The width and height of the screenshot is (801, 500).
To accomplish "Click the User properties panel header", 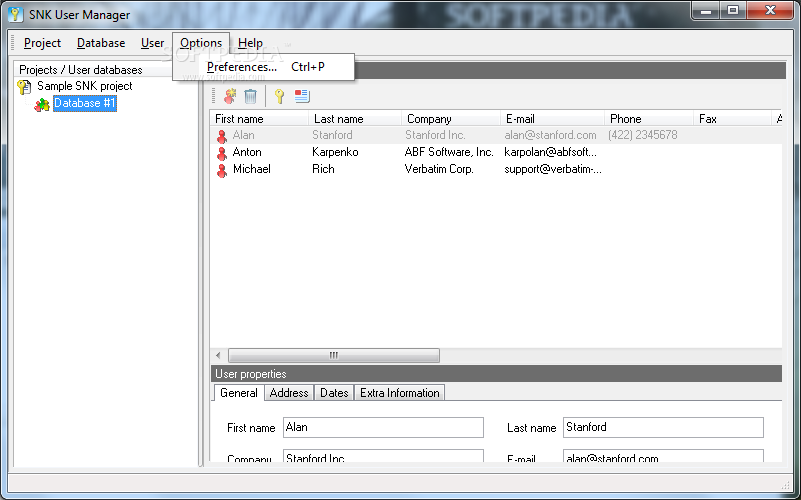I will point(496,374).
